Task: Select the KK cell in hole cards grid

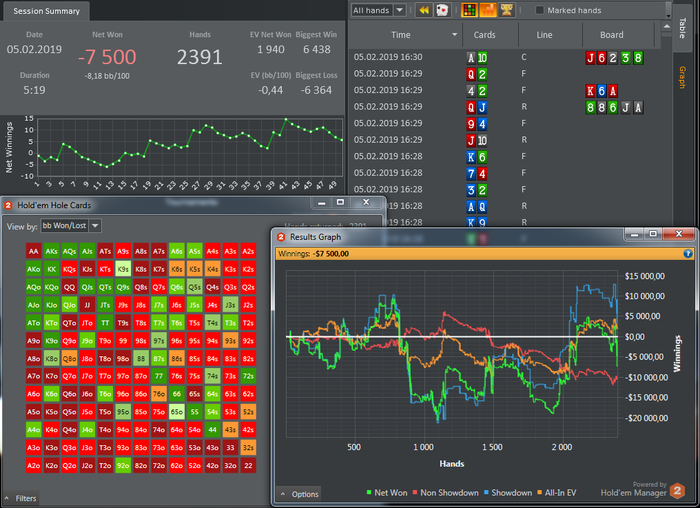Action: [51, 269]
